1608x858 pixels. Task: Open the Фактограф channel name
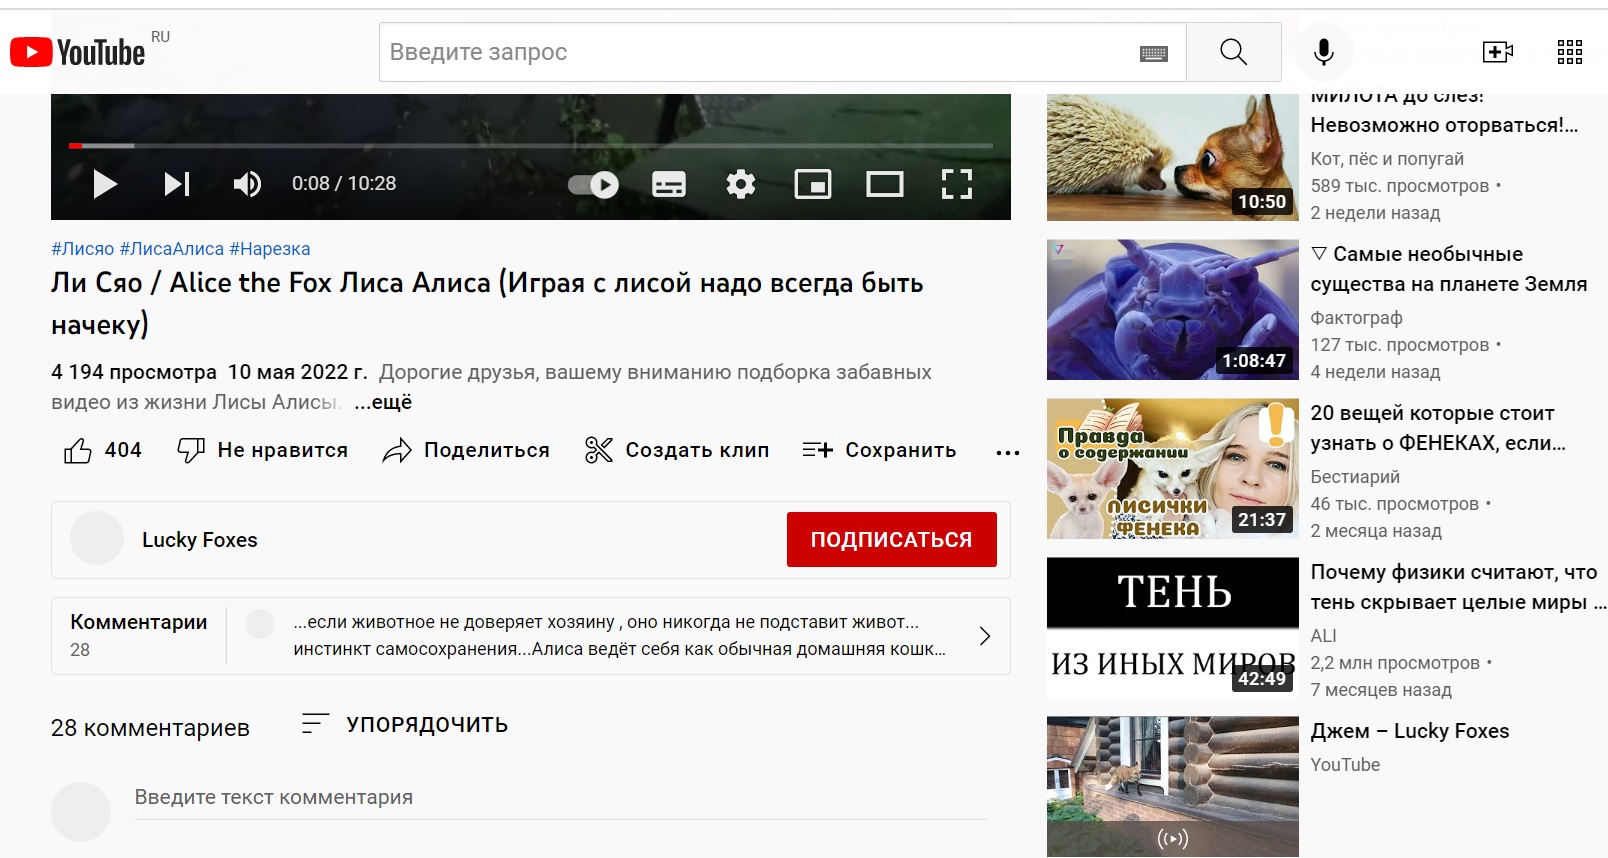1357,318
